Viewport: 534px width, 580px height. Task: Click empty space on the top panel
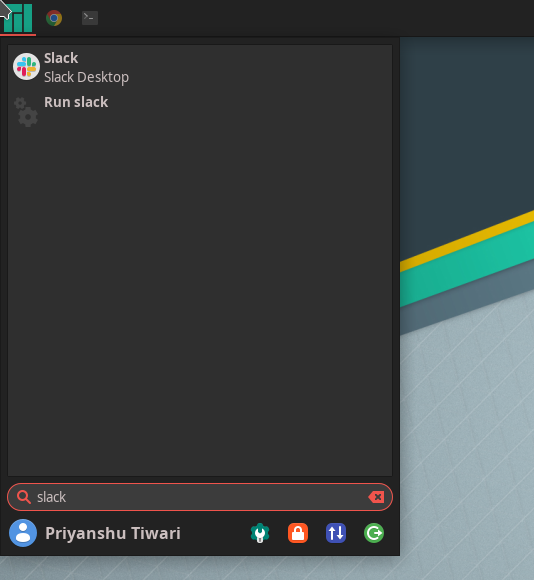[x=314, y=18]
